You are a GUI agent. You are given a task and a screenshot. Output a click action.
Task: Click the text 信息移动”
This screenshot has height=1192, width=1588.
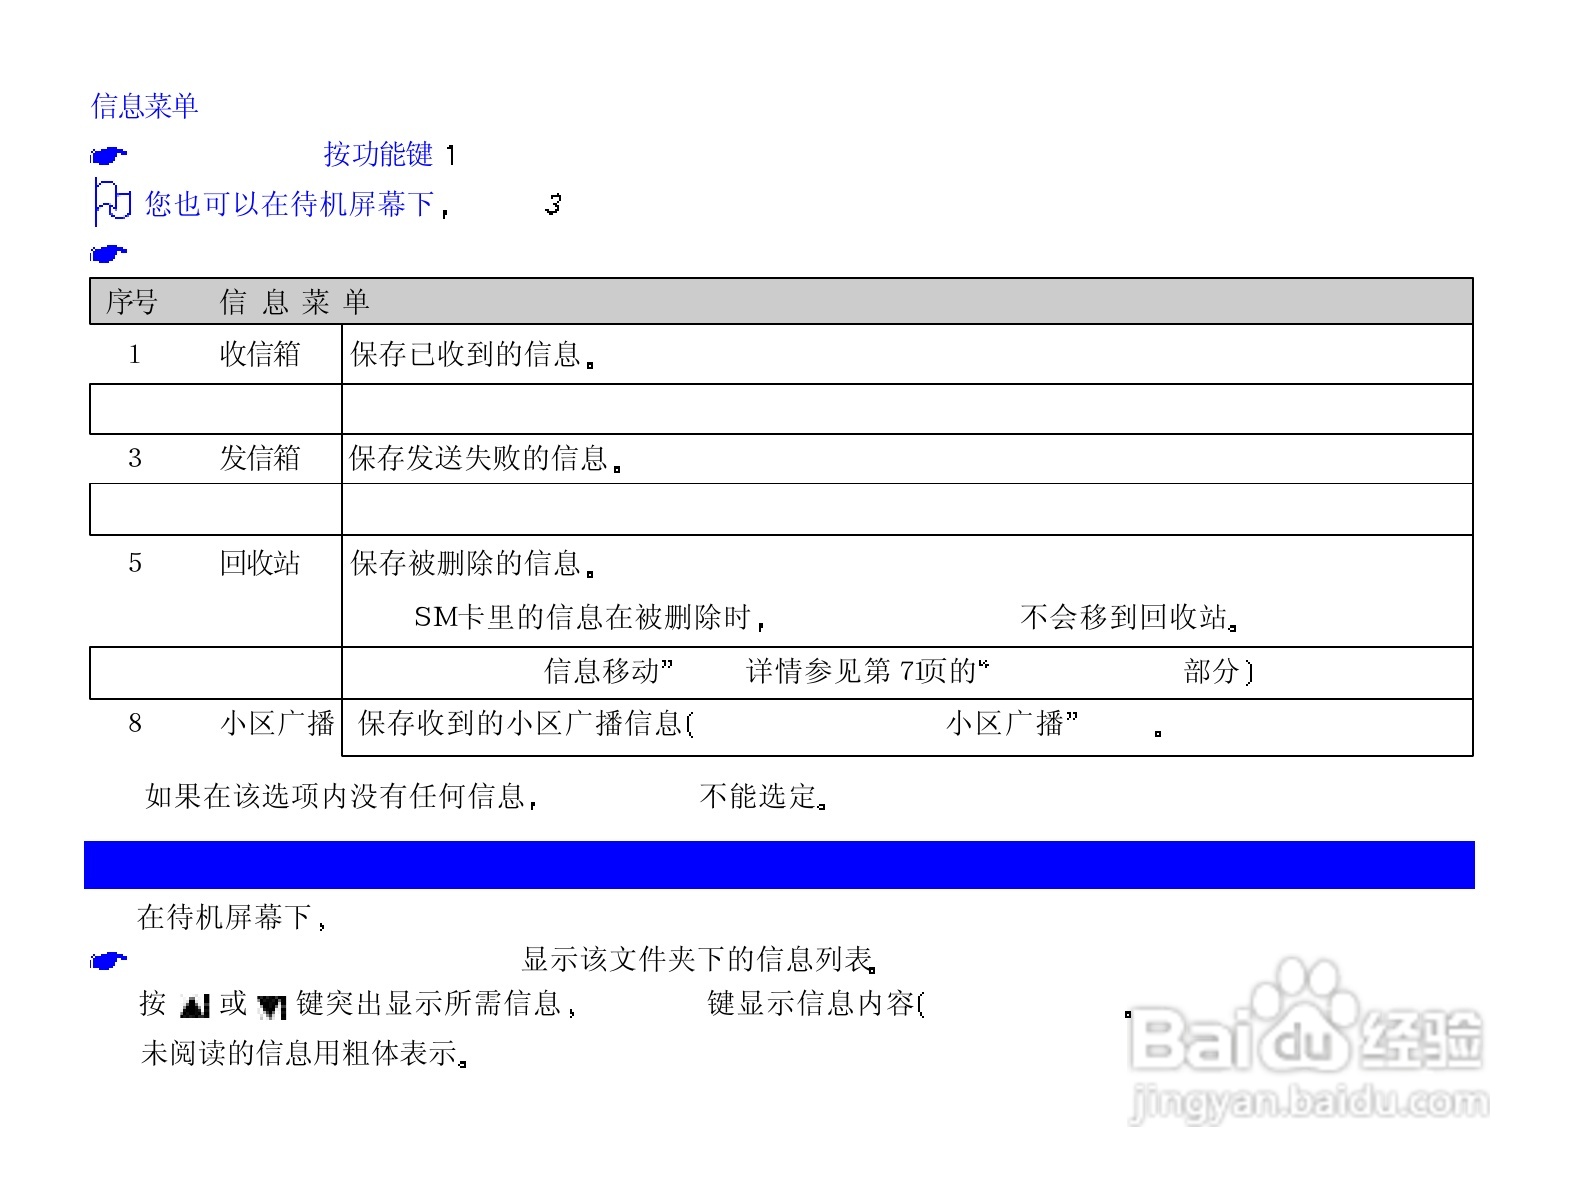(x=609, y=671)
